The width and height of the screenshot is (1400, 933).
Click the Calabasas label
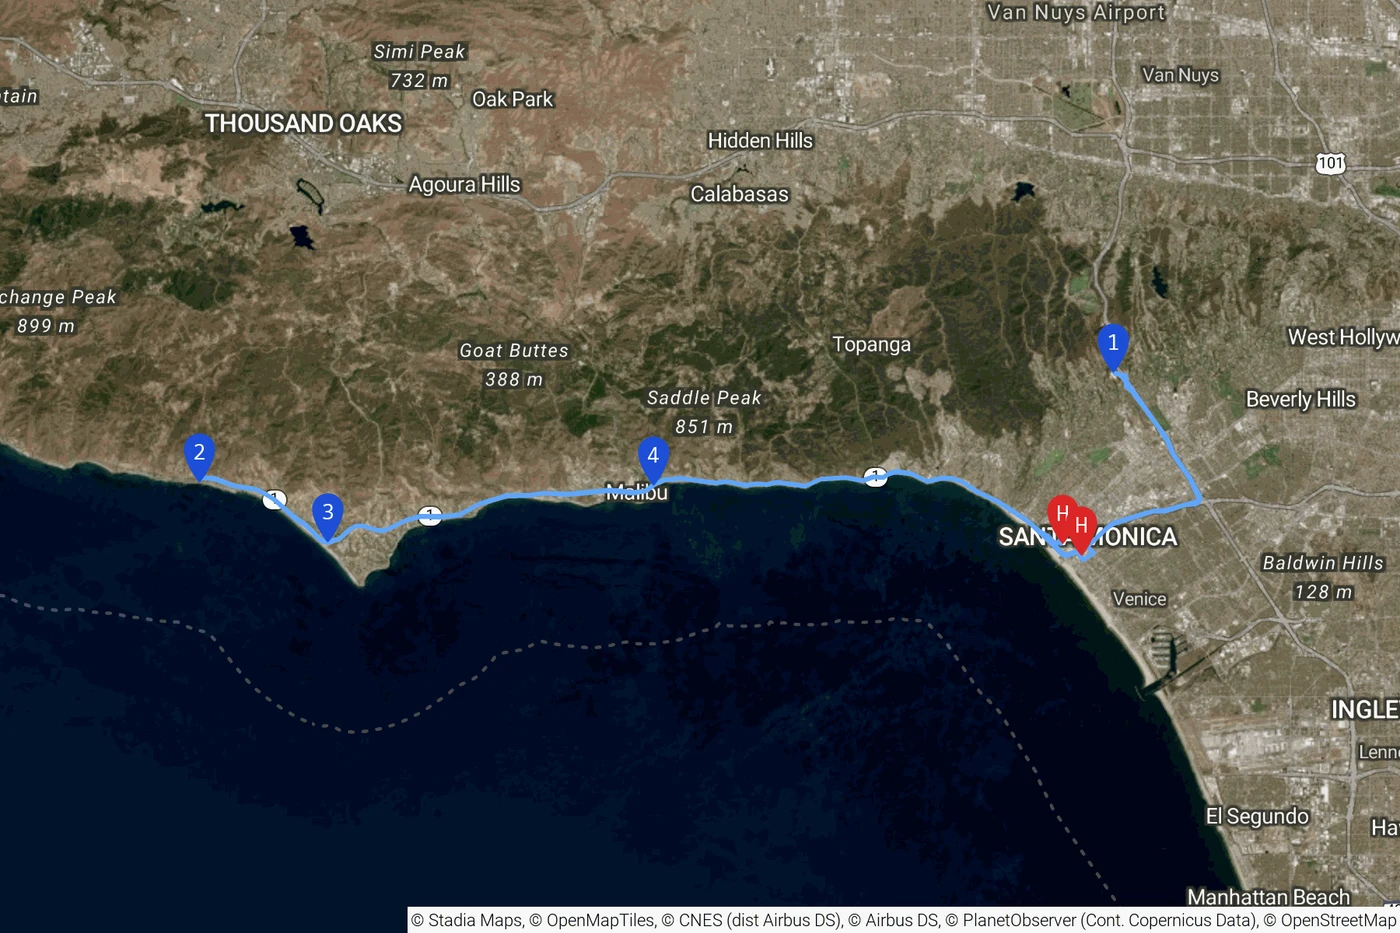tap(739, 194)
